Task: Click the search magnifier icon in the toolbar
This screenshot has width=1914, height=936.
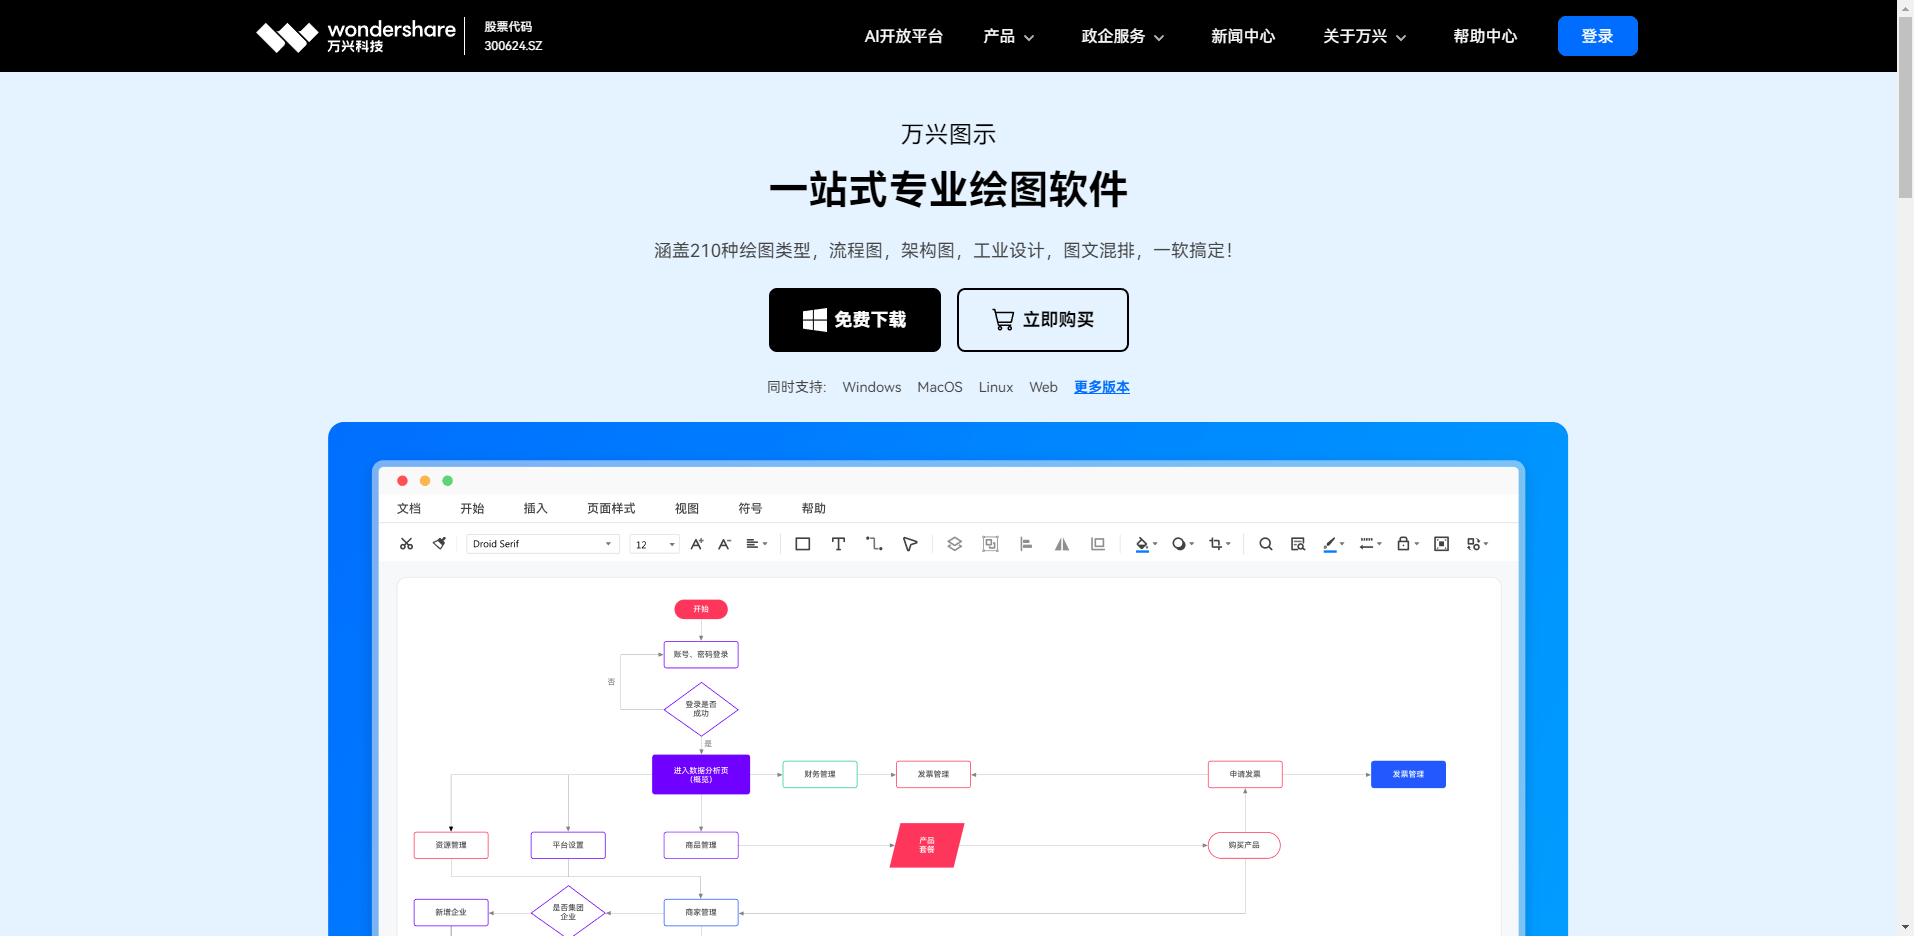Action: pyautogui.click(x=1266, y=544)
